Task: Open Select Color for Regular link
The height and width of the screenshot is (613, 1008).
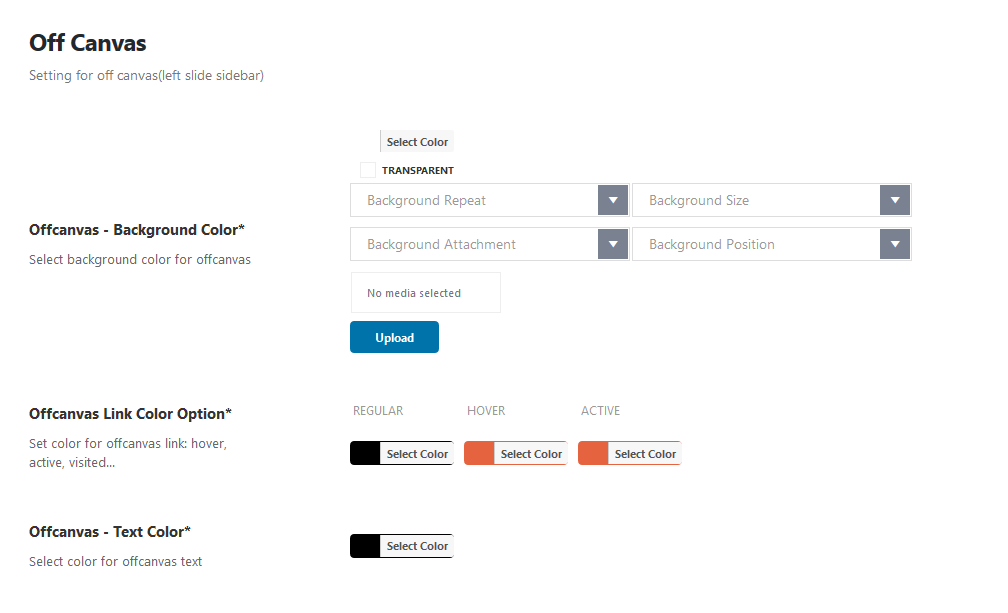Action: tap(417, 453)
